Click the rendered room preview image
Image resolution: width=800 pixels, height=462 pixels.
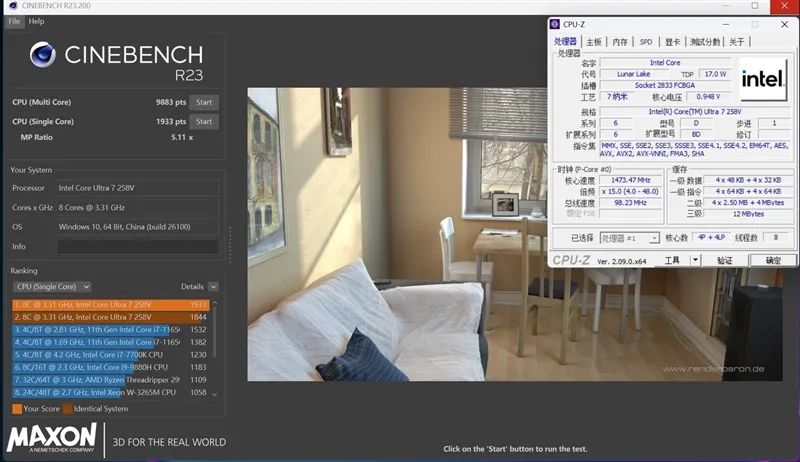[x=515, y=235]
